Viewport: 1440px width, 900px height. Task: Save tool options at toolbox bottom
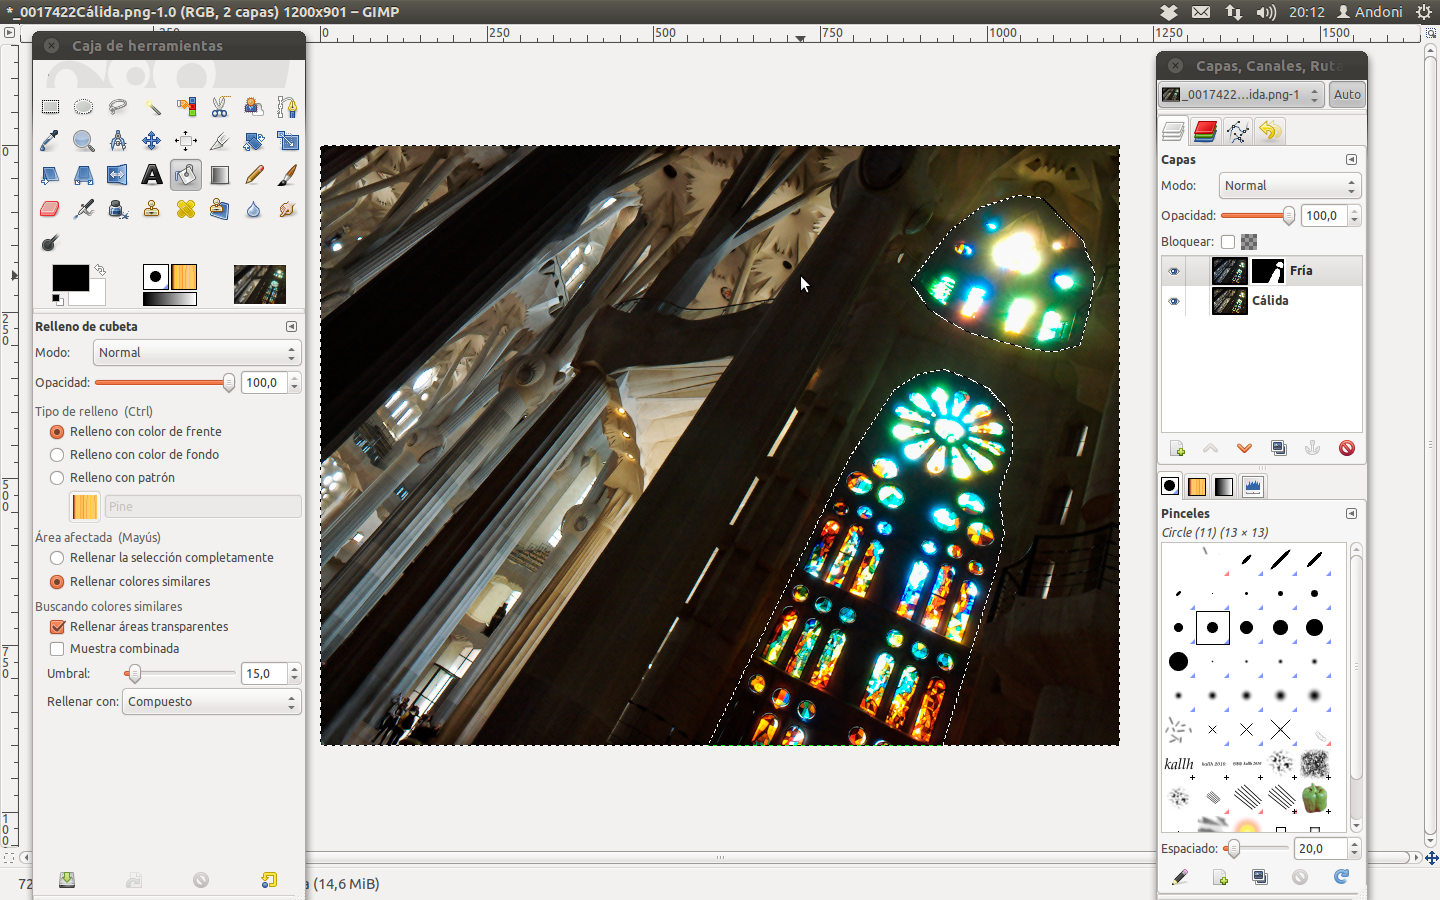click(67, 880)
